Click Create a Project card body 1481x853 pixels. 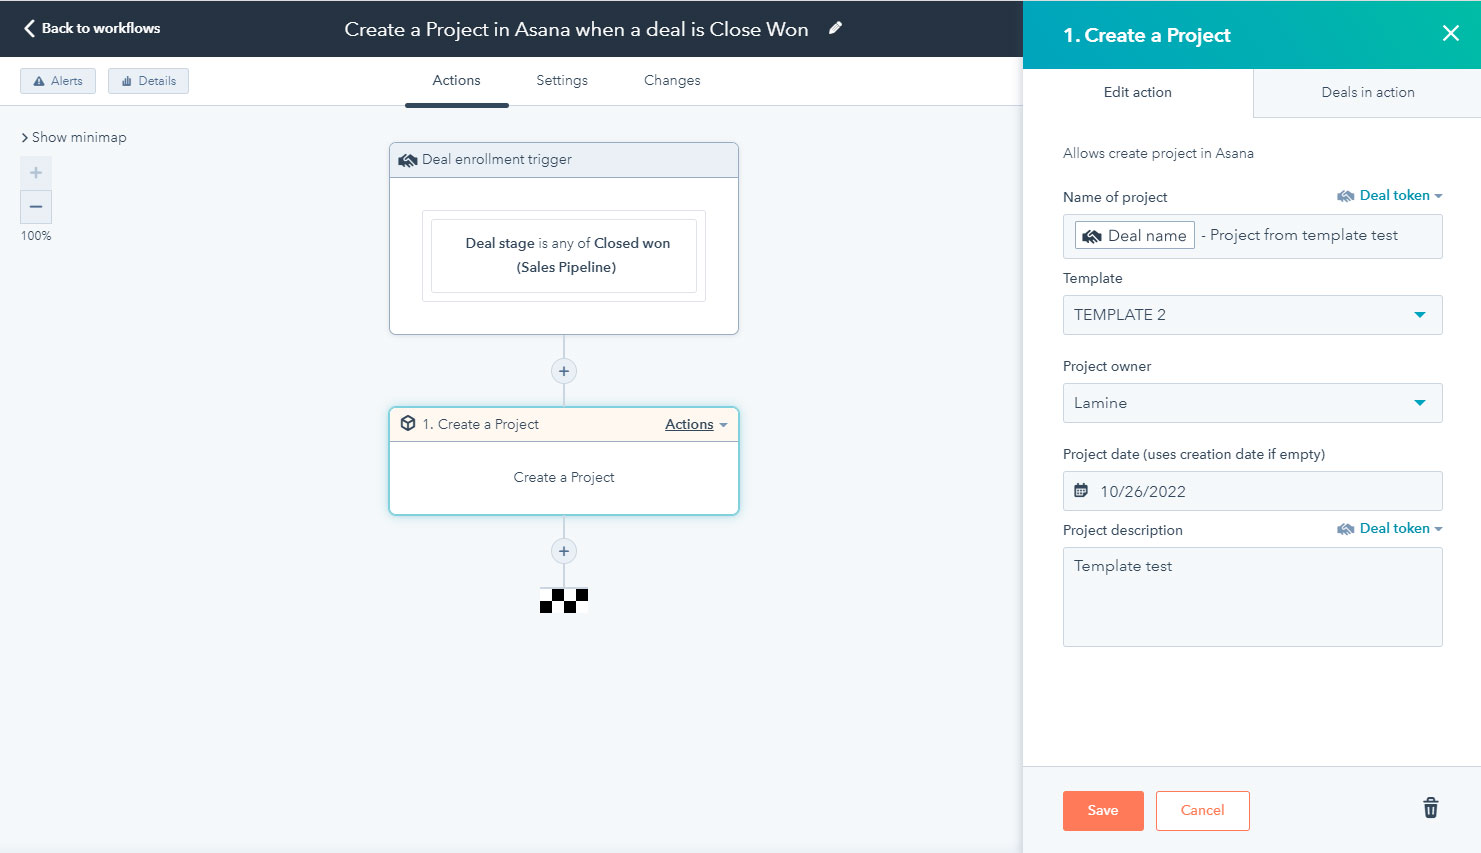point(564,478)
